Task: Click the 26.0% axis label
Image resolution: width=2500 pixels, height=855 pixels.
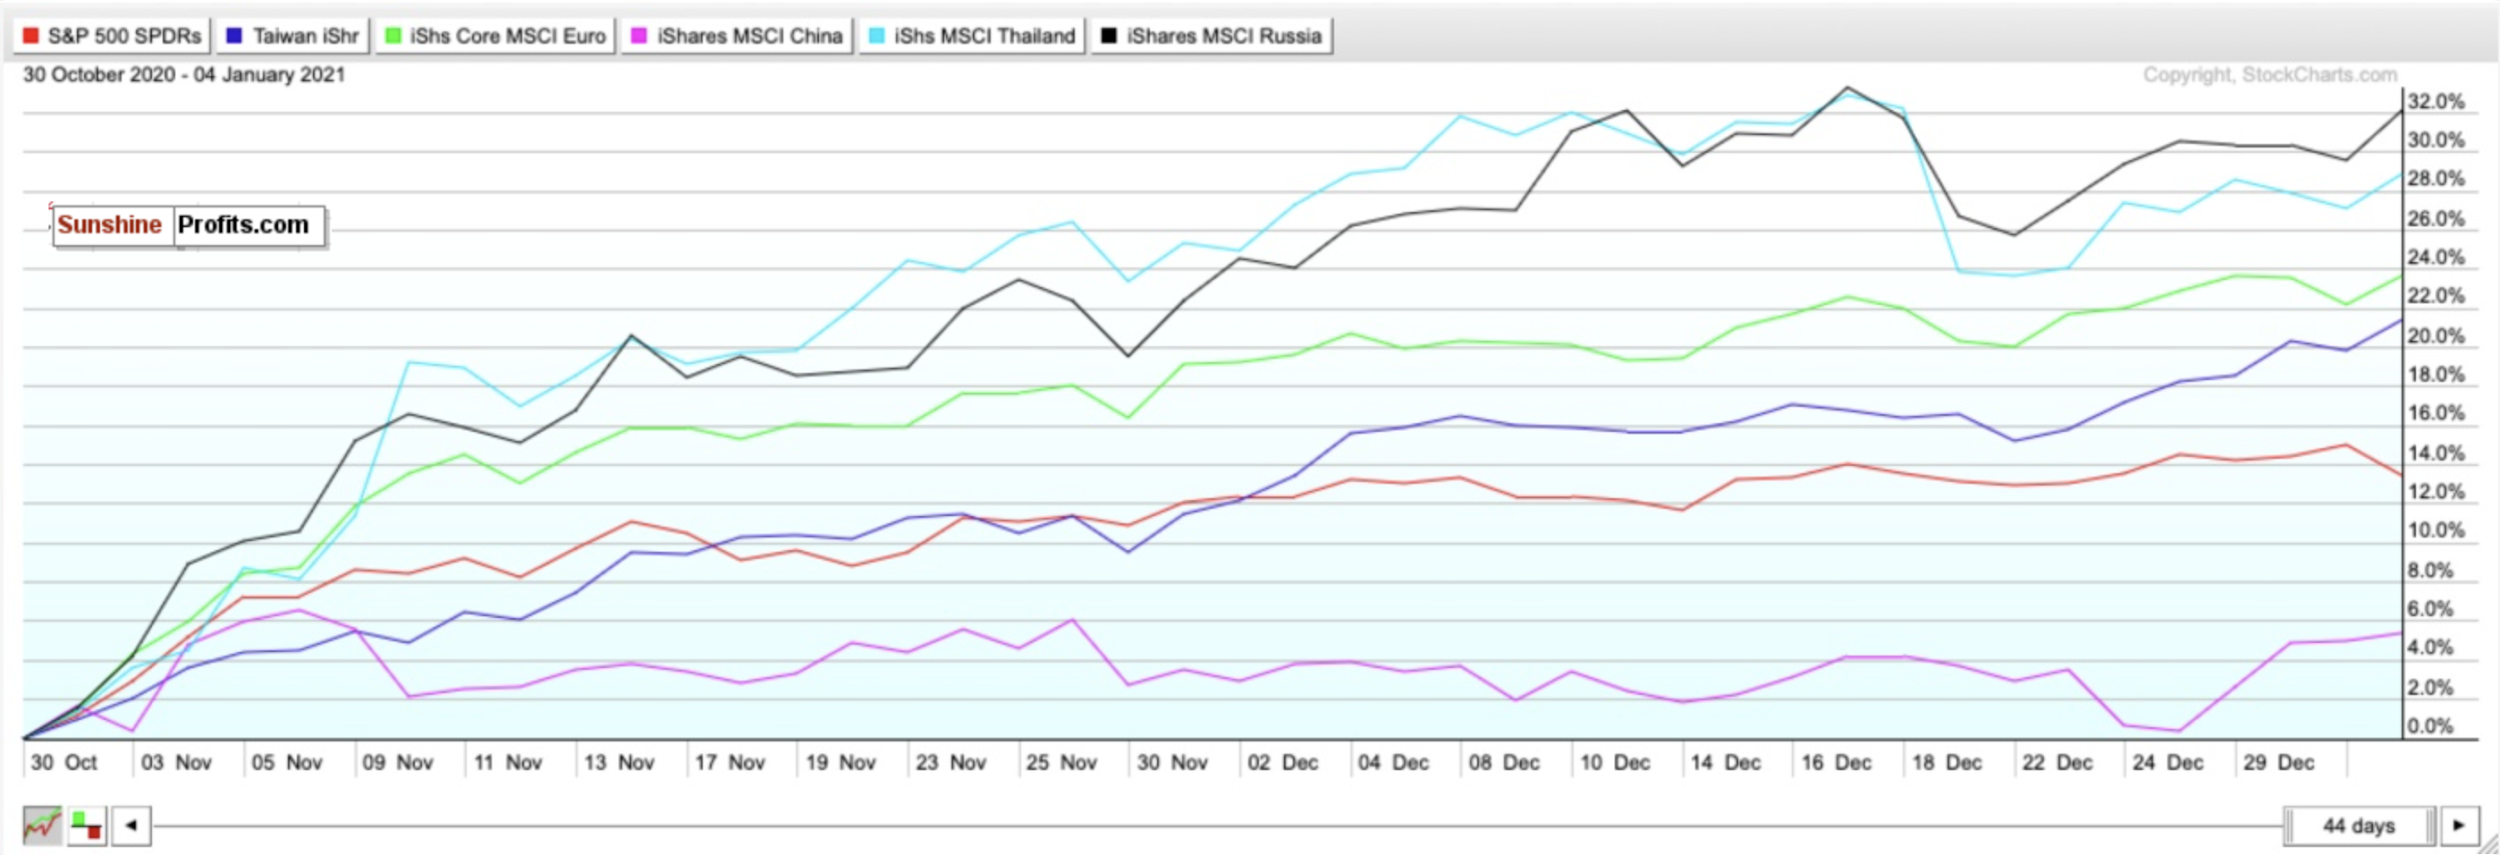Action: 2436,219
